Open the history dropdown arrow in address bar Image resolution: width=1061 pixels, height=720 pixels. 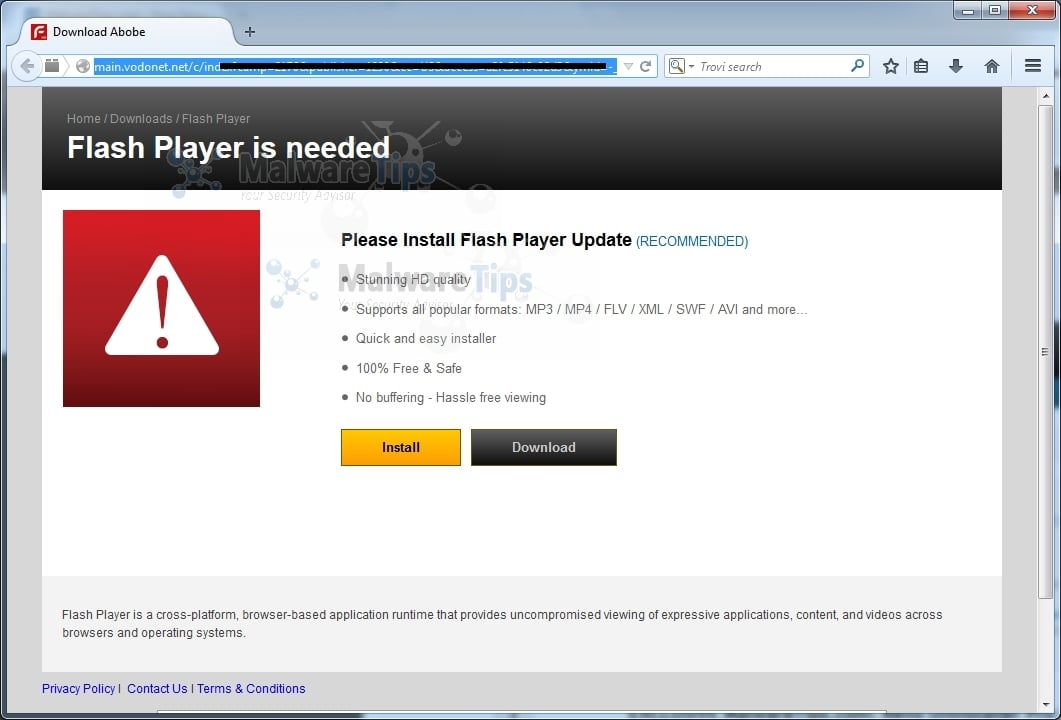coord(628,66)
